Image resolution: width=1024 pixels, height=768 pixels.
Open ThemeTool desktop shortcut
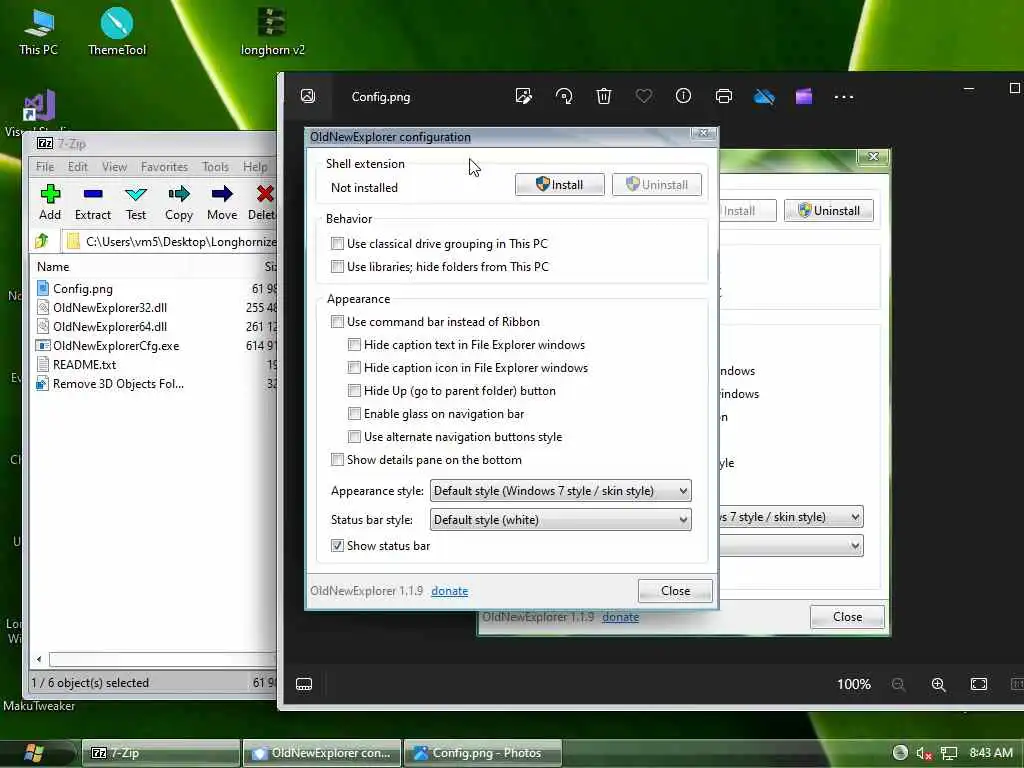[117, 31]
